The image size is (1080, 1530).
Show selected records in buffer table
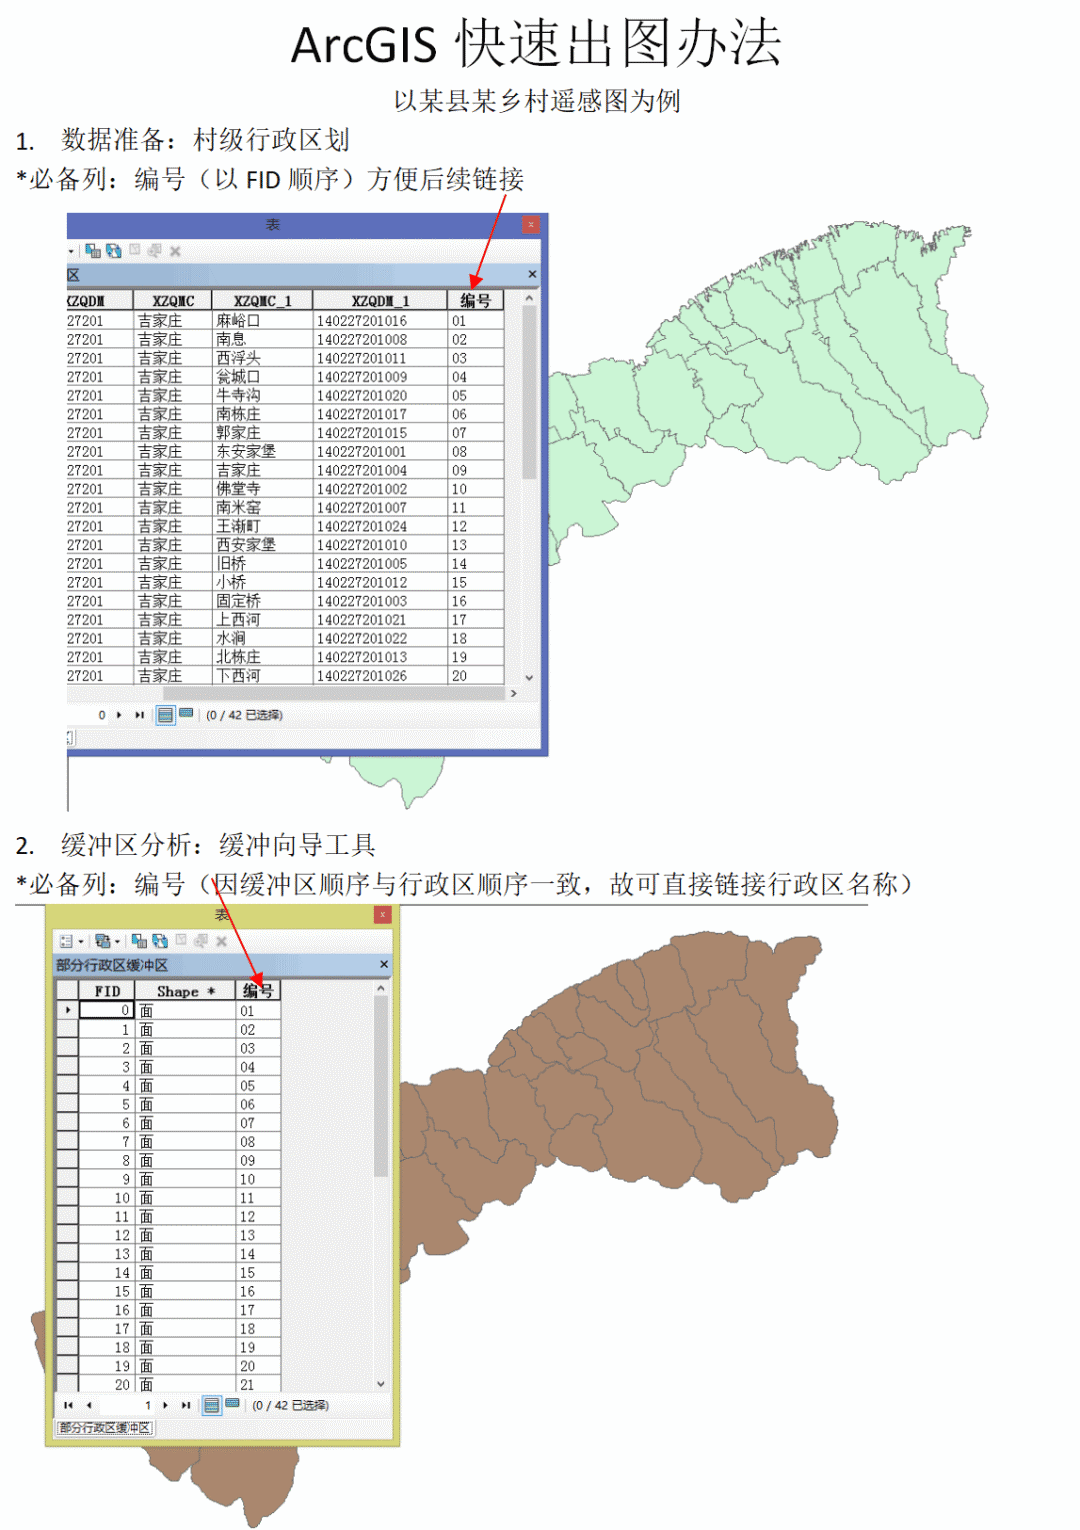point(233,1404)
